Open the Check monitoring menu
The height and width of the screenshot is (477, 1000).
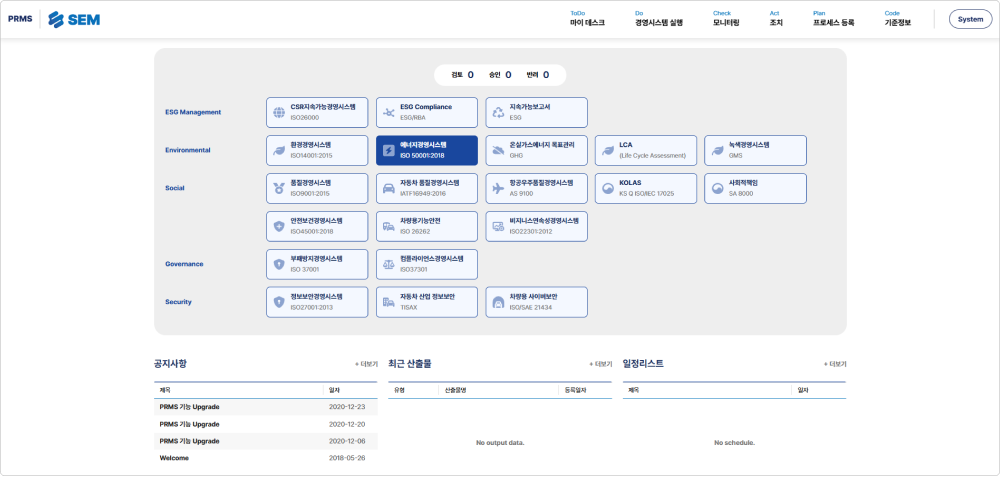[726, 18]
